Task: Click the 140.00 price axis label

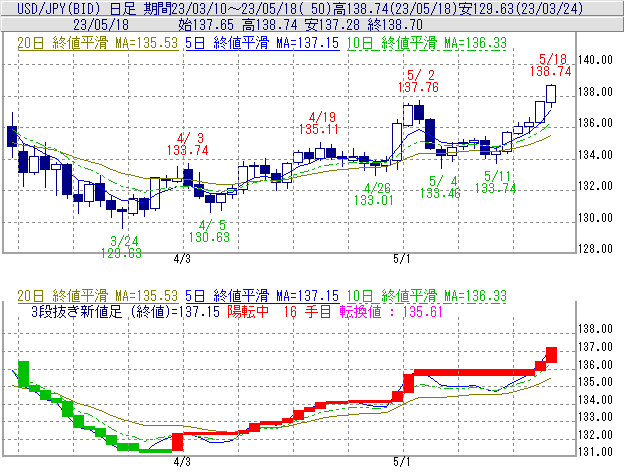Action: pyautogui.click(x=595, y=60)
